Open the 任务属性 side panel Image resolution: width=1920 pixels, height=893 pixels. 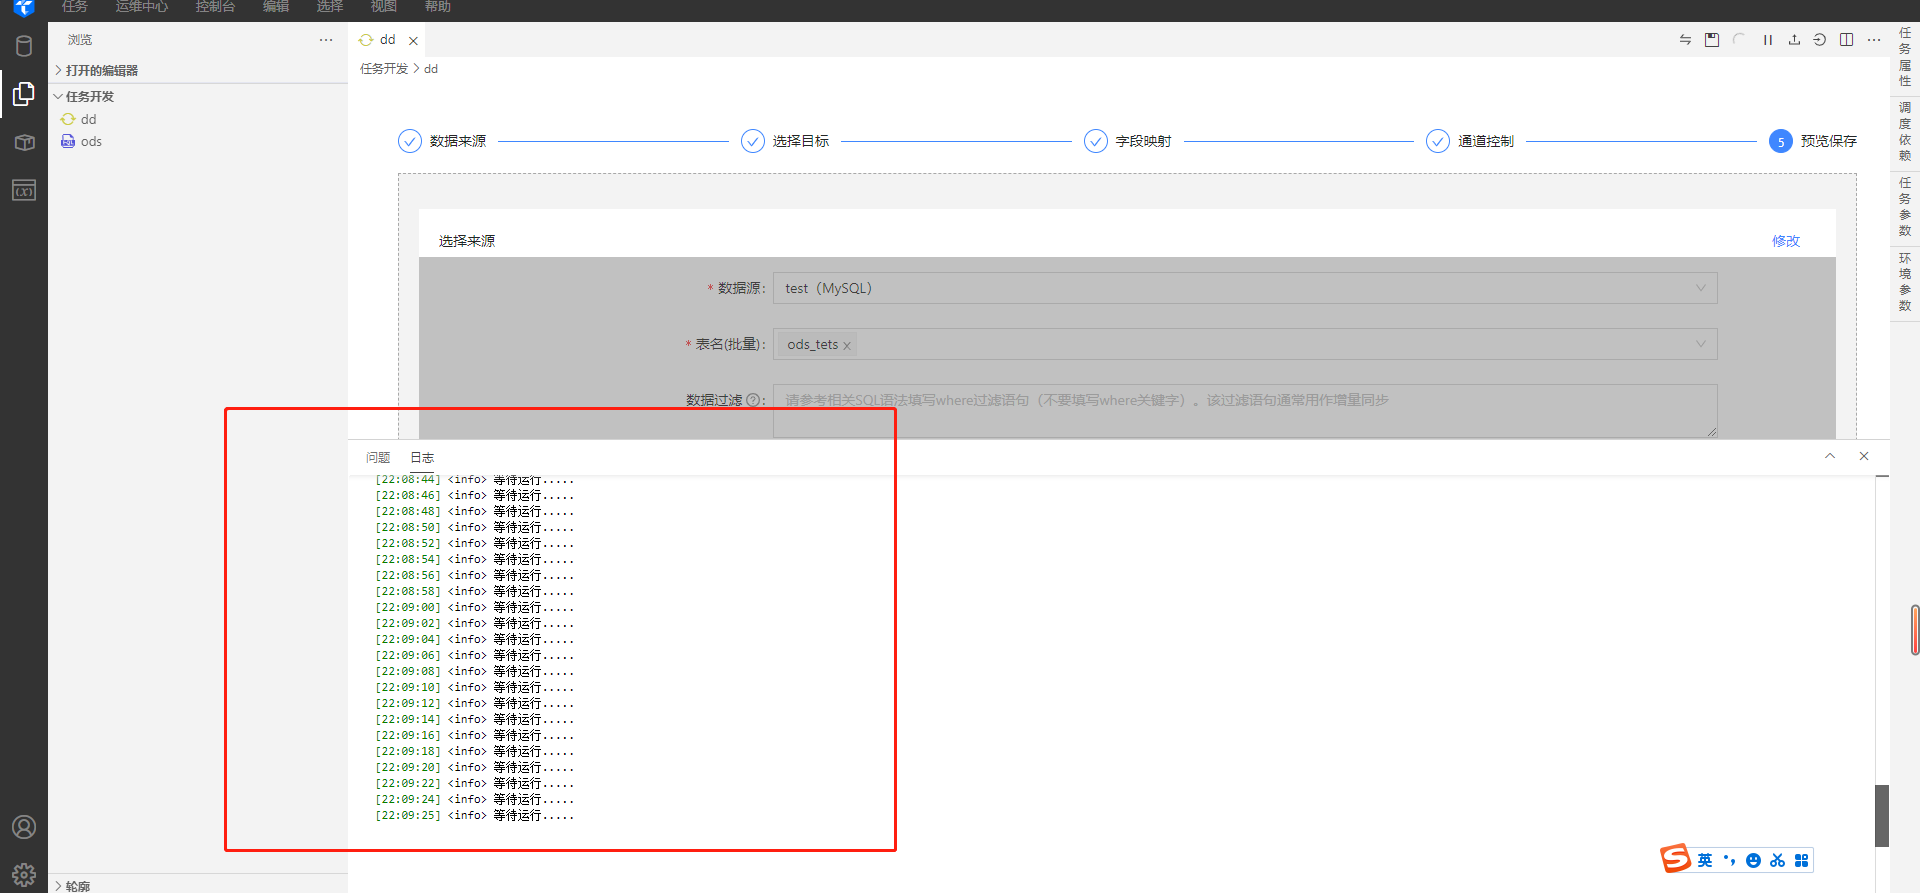pos(1905,57)
